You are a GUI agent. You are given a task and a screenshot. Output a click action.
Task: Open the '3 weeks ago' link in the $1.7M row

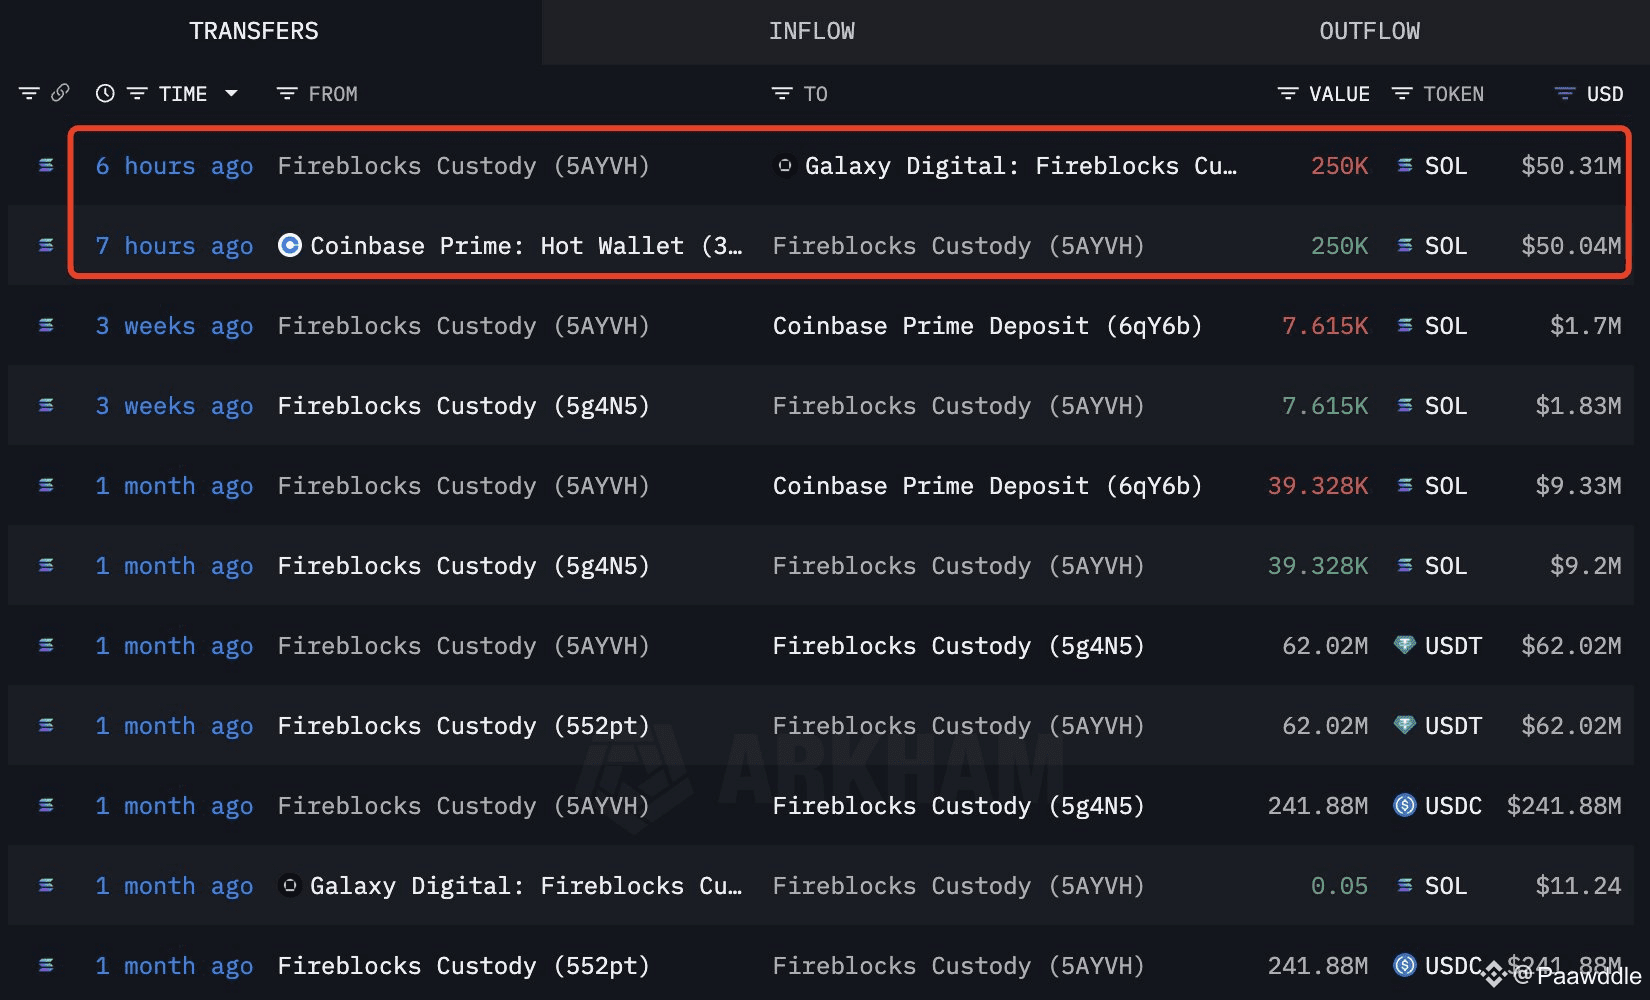point(174,326)
